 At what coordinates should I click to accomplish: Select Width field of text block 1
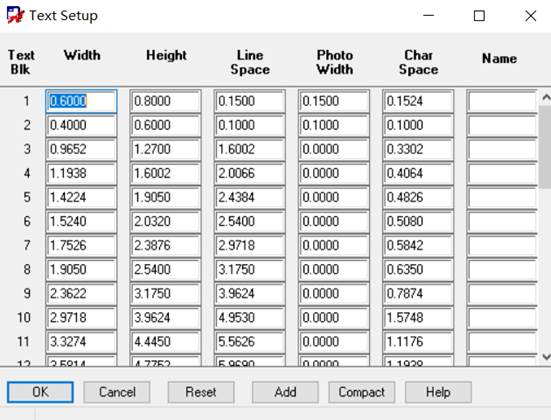point(81,101)
